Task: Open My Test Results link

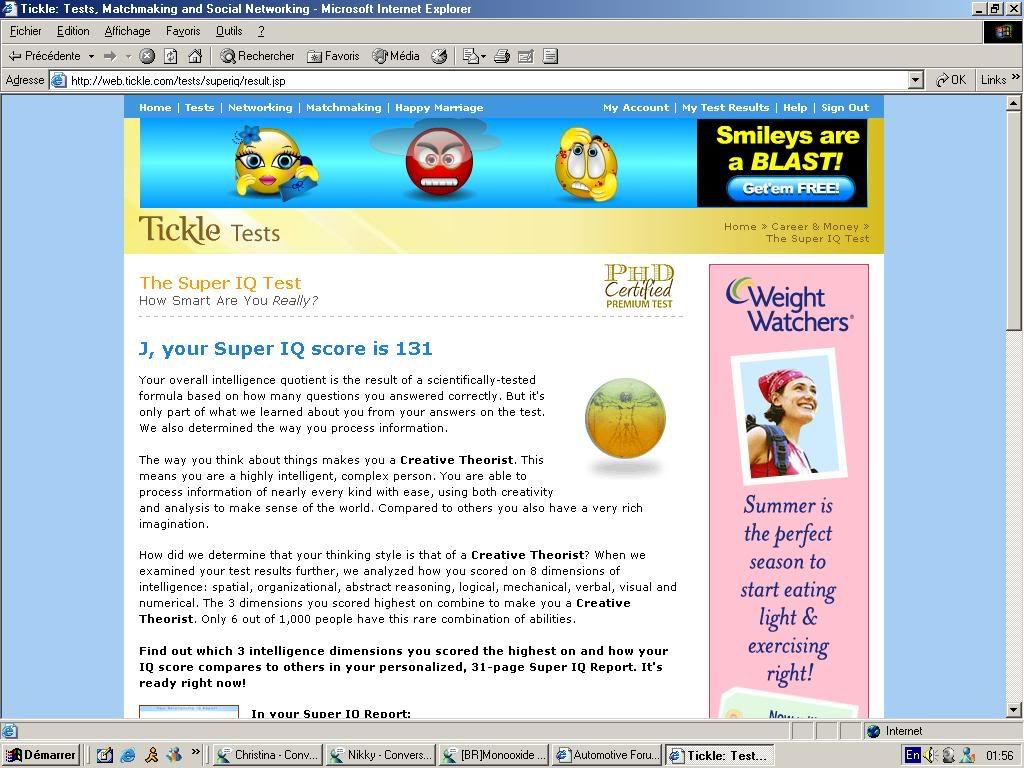Action: (725, 107)
